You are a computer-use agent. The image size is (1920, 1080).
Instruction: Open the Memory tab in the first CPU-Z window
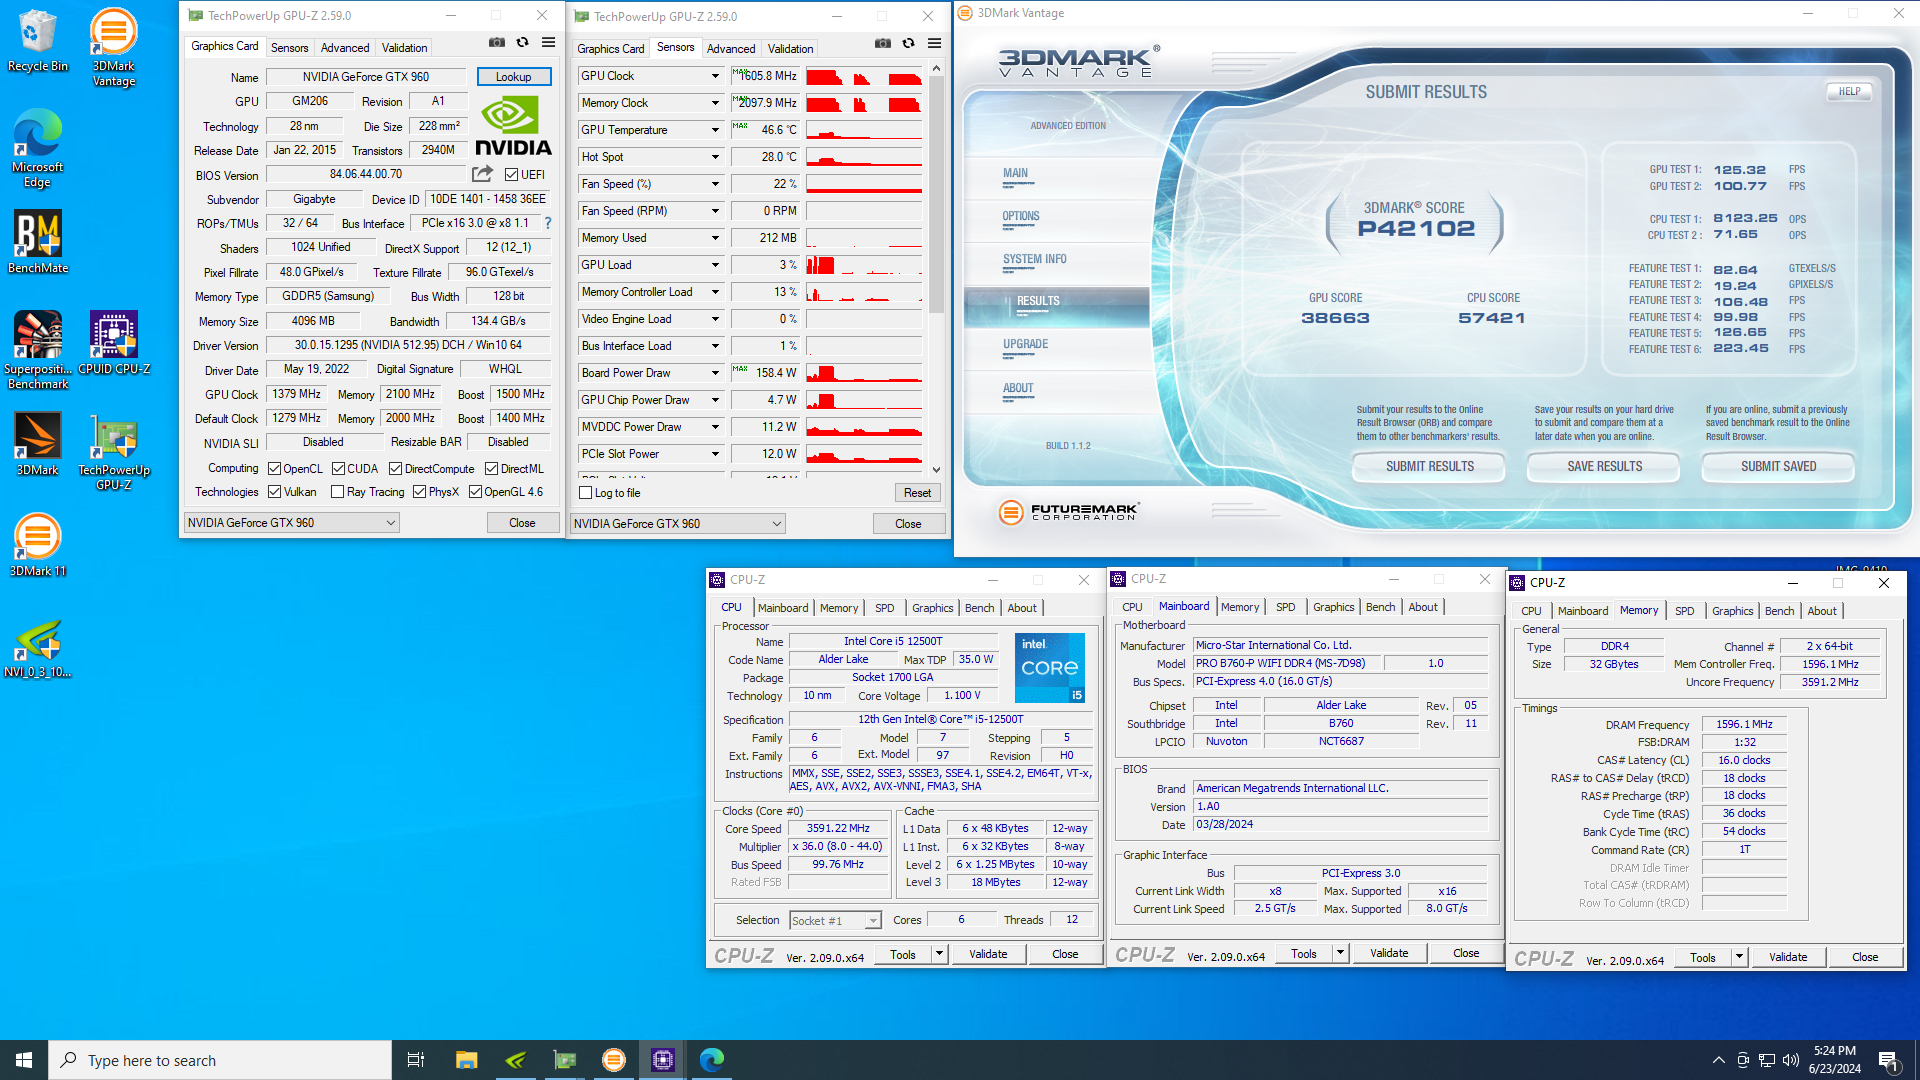pos(839,608)
